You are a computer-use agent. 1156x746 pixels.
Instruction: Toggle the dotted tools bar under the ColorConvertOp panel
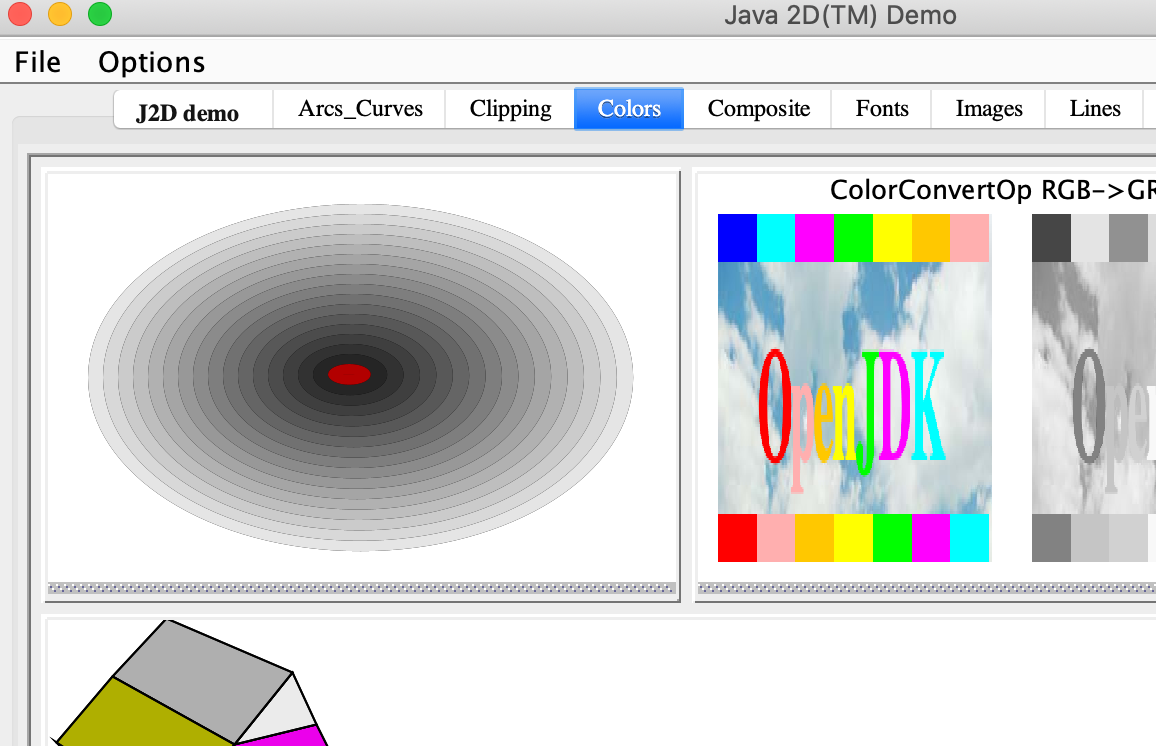click(926, 589)
